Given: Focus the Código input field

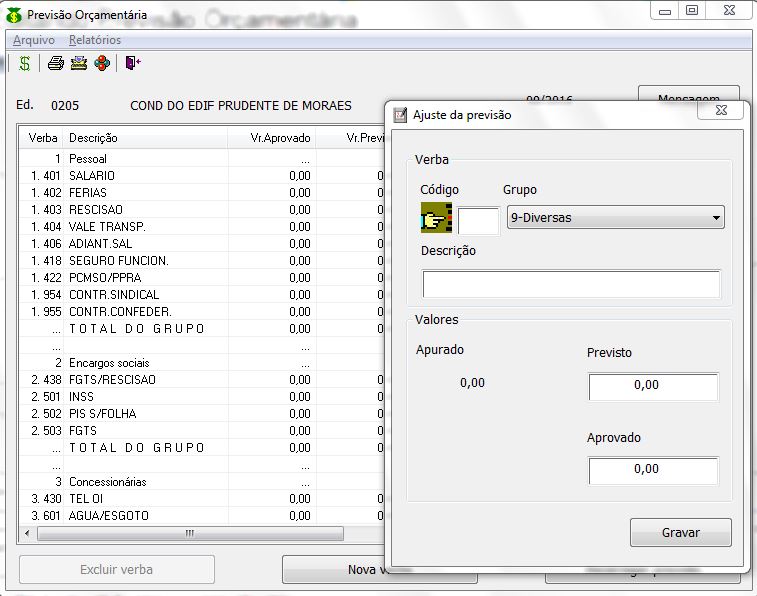Looking at the screenshot, I should (478, 220).
